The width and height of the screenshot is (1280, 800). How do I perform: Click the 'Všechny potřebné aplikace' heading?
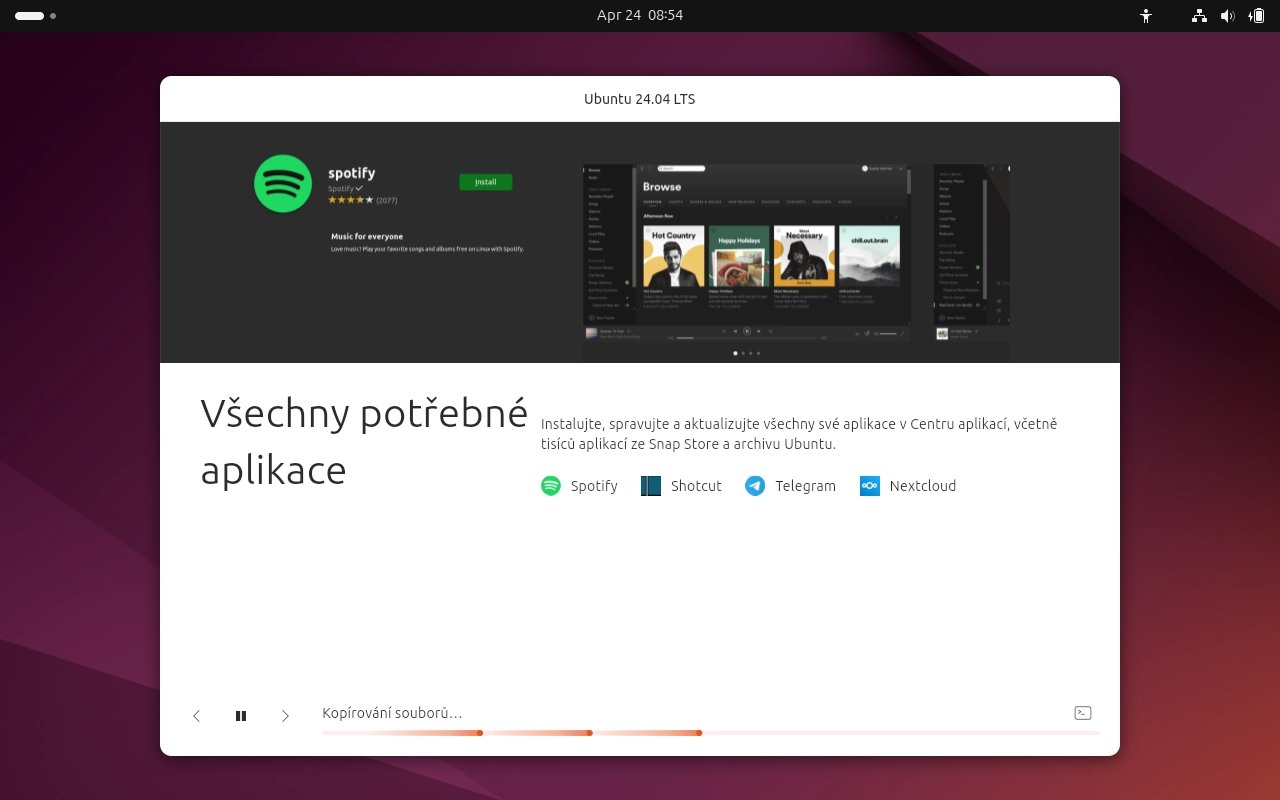point(364,441)
